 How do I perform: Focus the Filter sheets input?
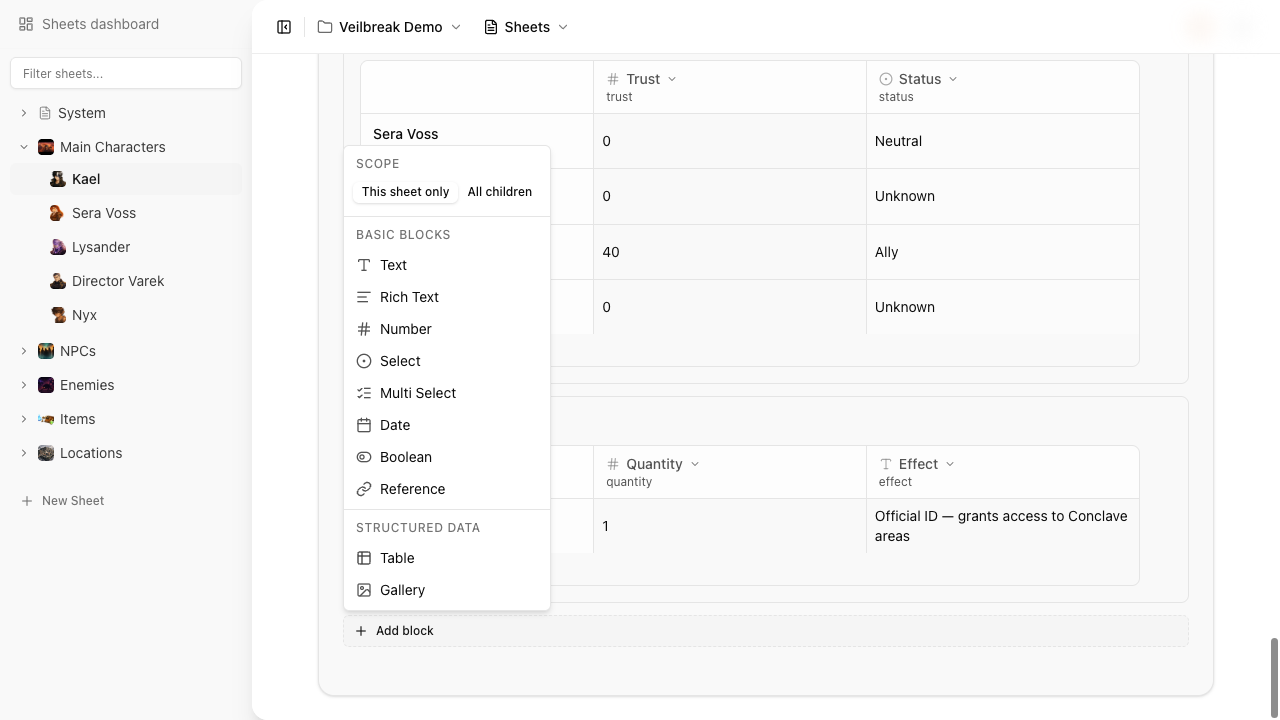[126, 73]
